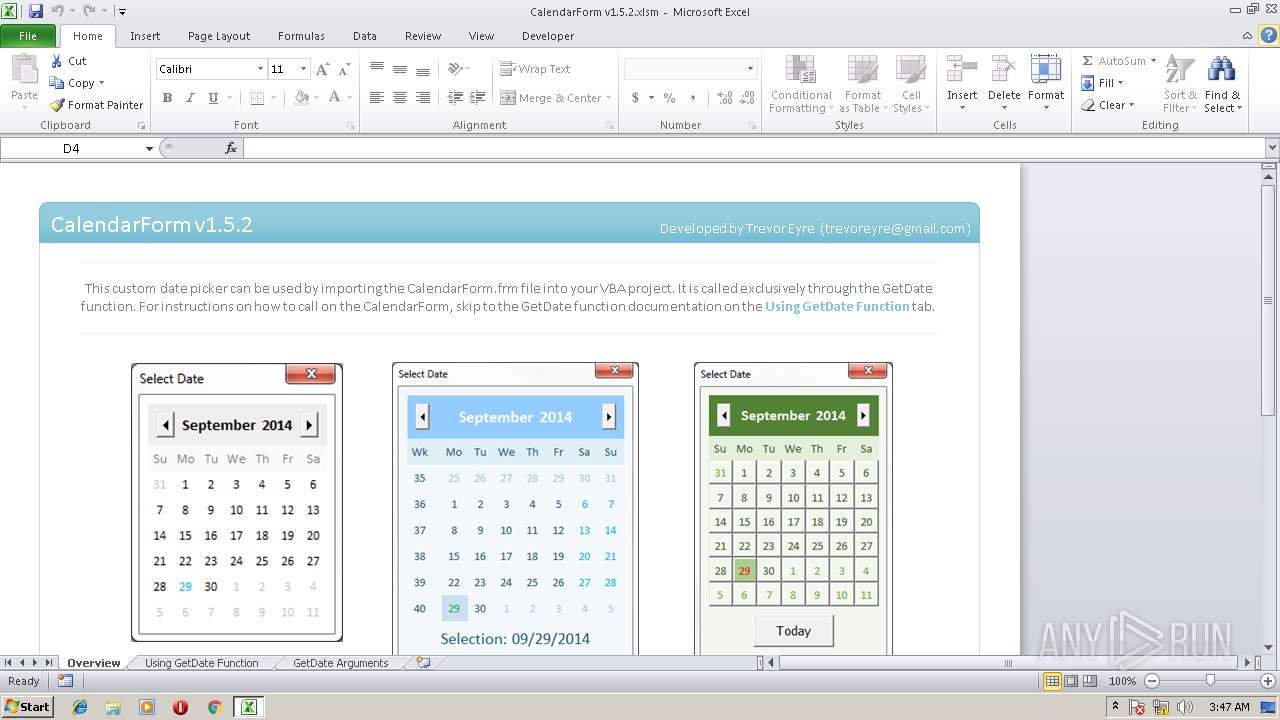The image size is (1280, 720).
Task: Toggle Align Text Right
Action: coord(423,98)
